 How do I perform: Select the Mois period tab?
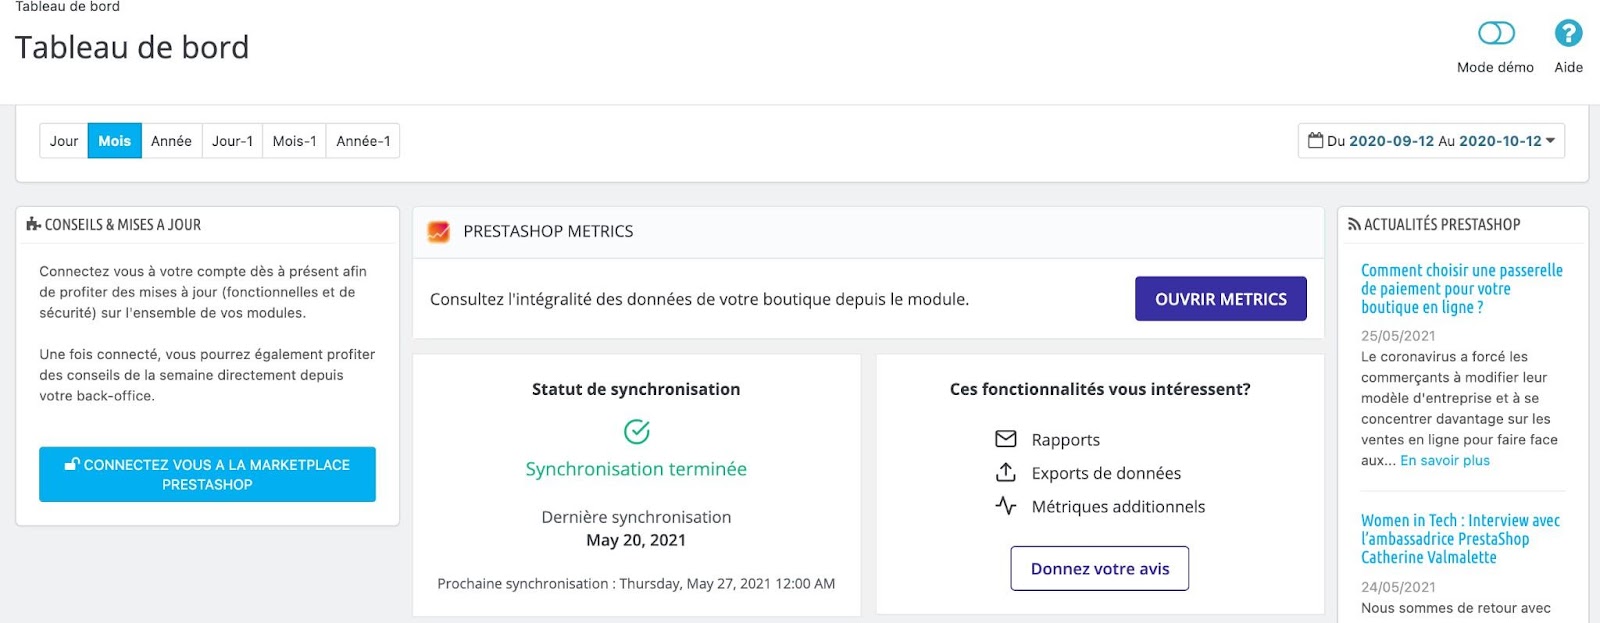click(x=115, y=141)
